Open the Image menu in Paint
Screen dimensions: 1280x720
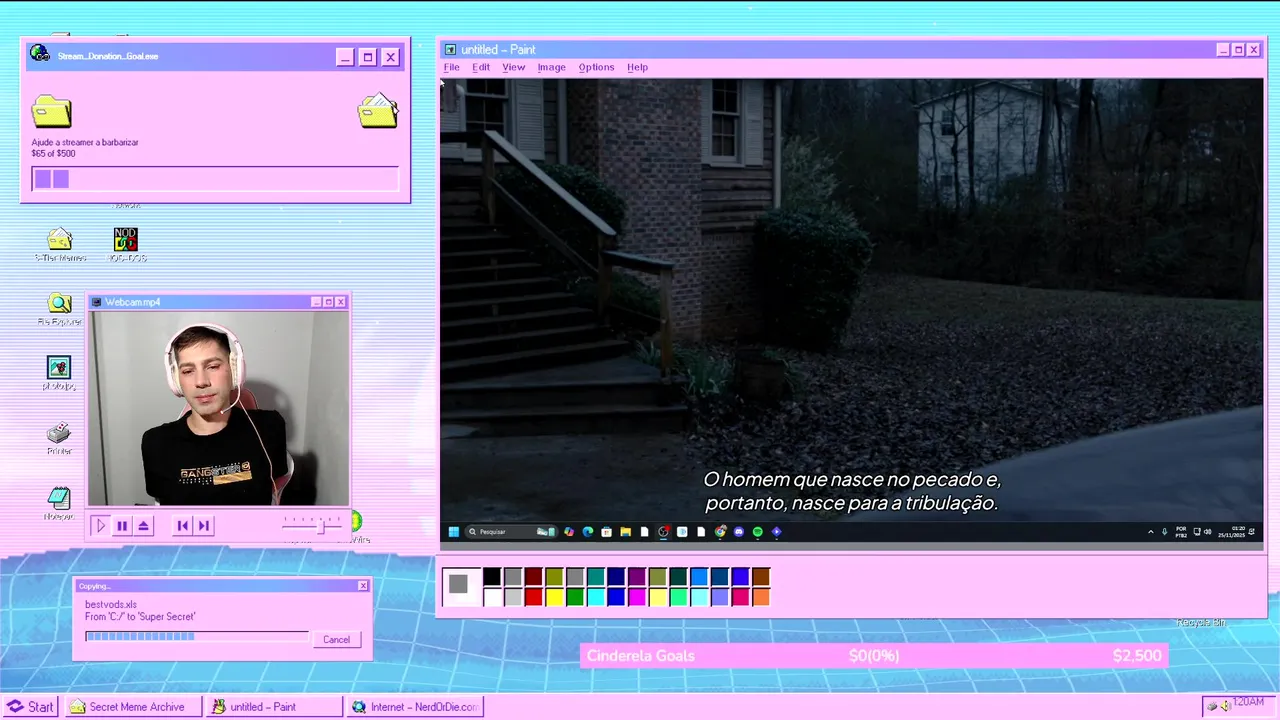click(551, 67)
